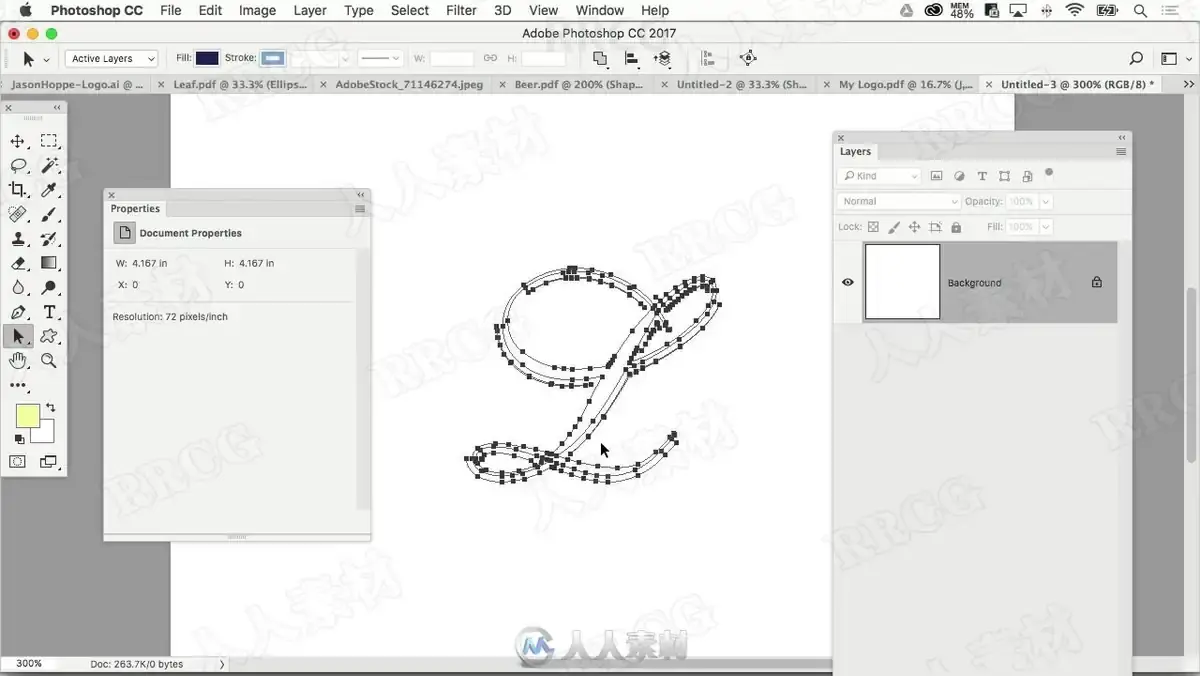The image size is (1200, 676).
Task: Toggle adjustment layer filter in Layers panel
Action: click(x=959, y=176)
